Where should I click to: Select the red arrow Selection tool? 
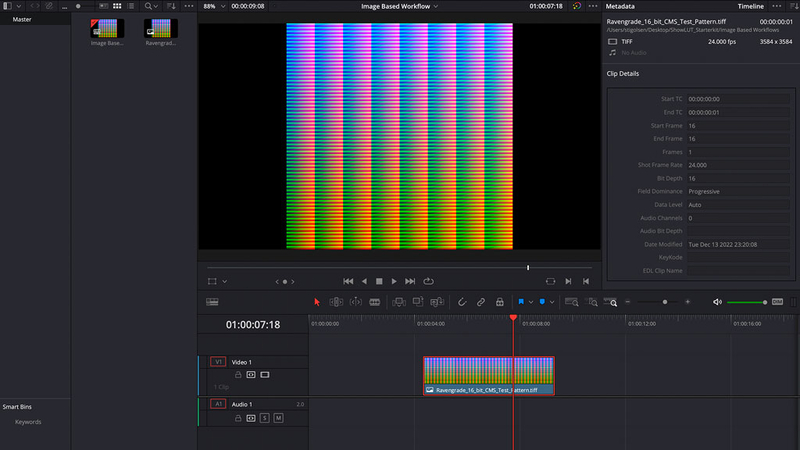[x=318, y=301]
